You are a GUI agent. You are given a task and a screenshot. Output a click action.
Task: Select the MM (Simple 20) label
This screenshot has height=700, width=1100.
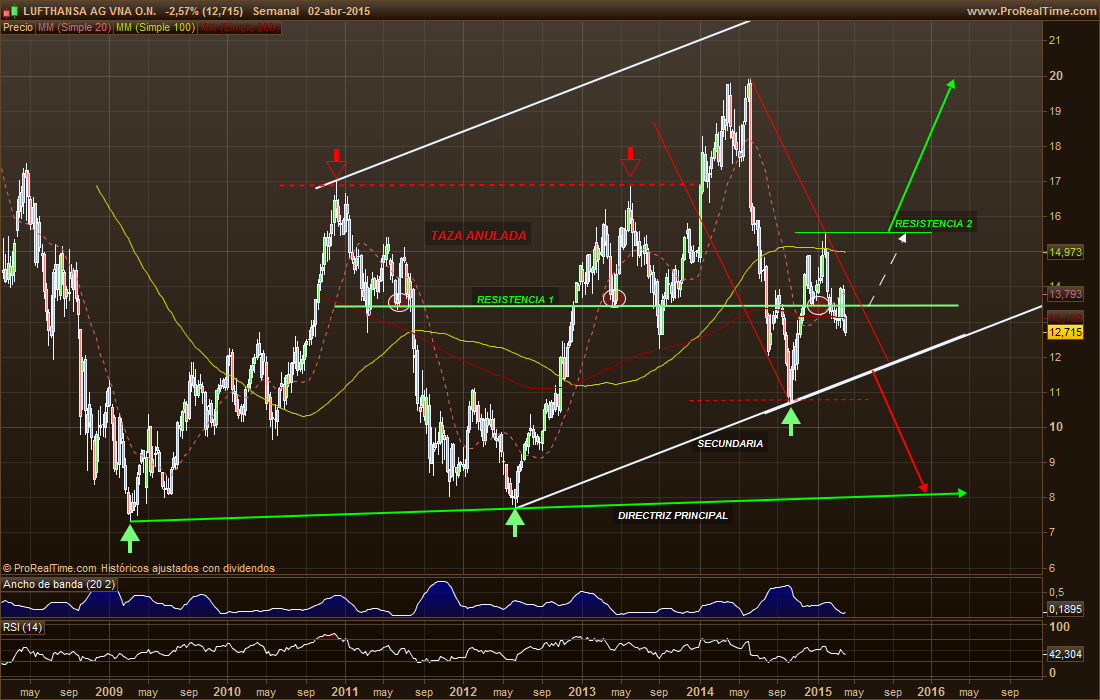[74, 27]
